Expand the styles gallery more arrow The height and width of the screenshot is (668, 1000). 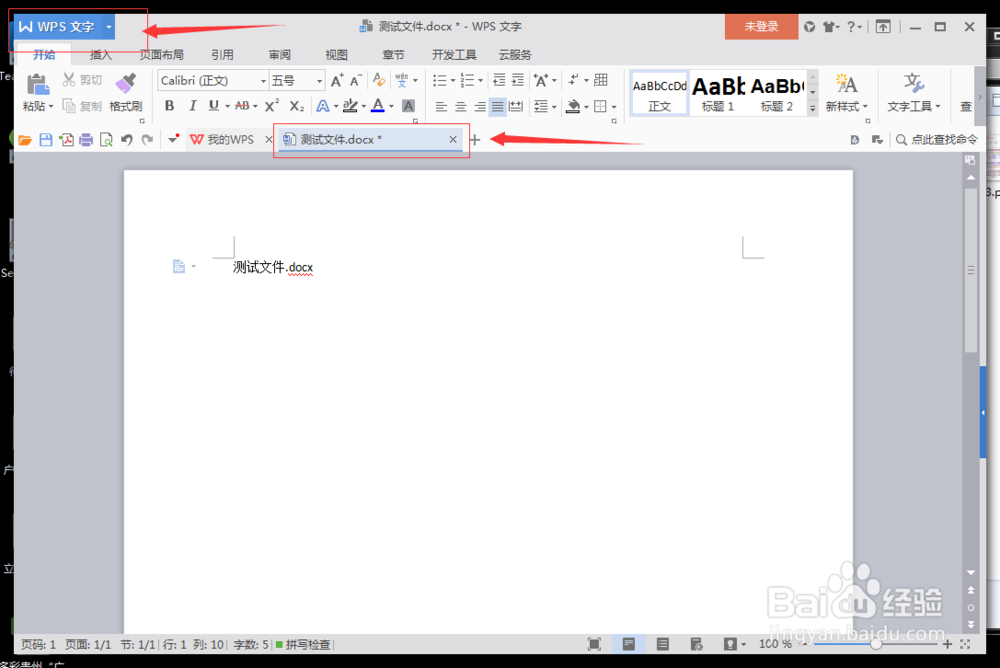(x=812, y=108)
